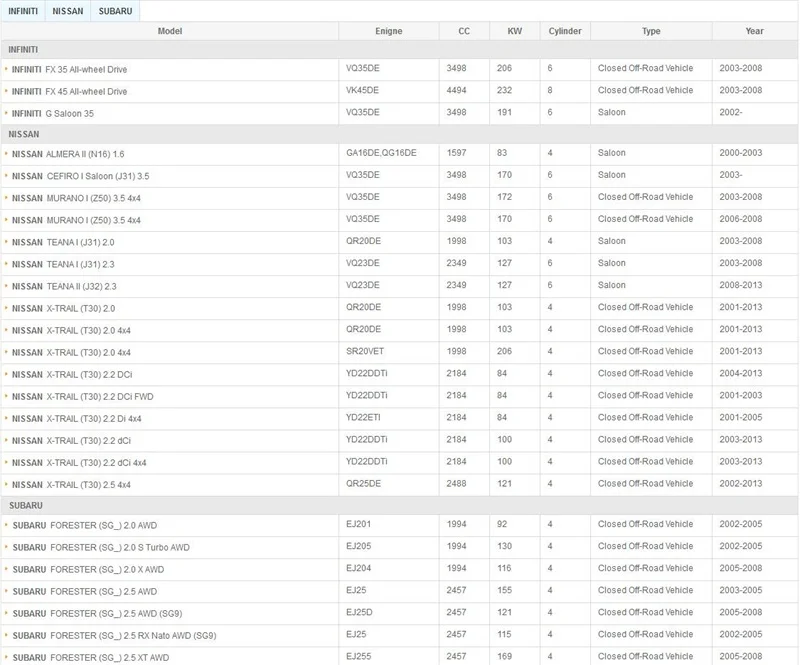Viewport: 800px width, 665px height.
Task: Open SUBARU FORESTER (SG_) 2.0 AWD
Action: (85, 525)
